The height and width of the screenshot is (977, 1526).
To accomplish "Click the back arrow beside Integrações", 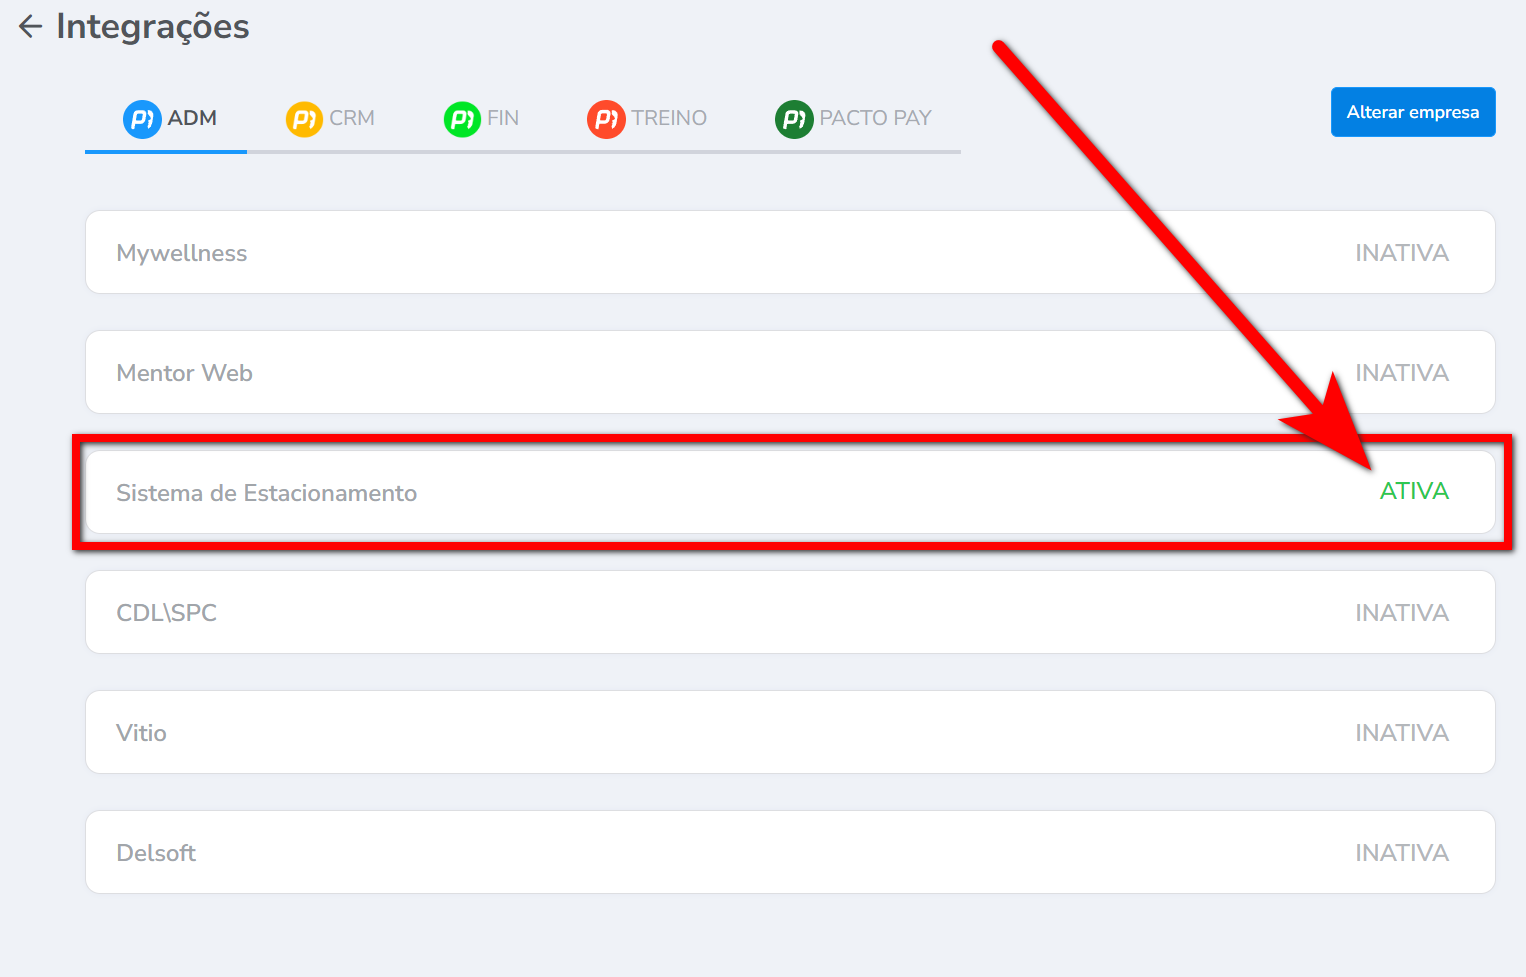I will (30, 27).
